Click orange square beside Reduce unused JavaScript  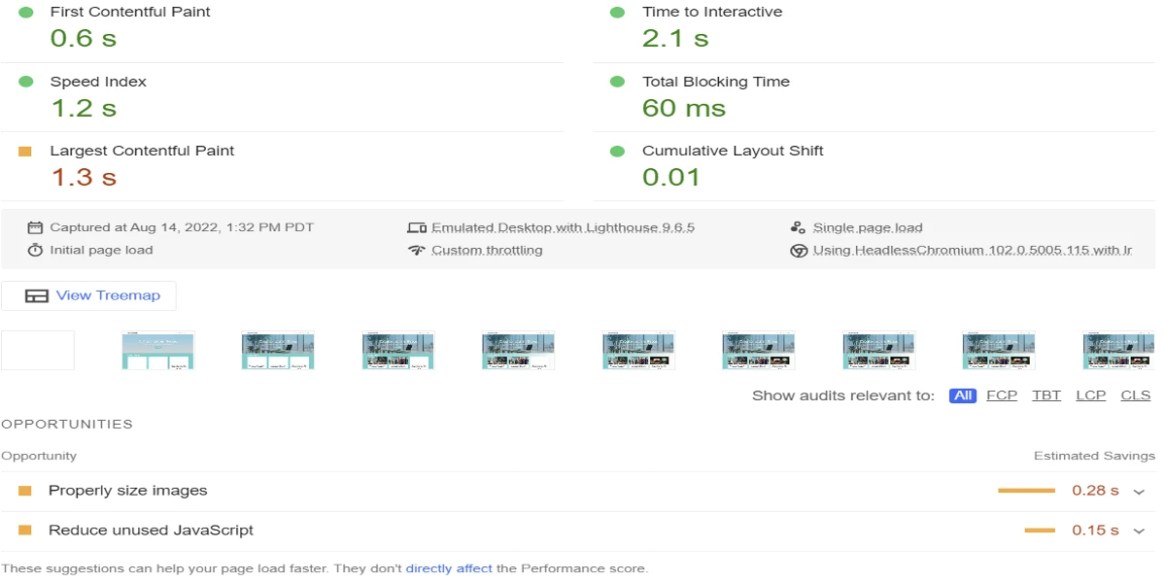click(x=25, y=530)
